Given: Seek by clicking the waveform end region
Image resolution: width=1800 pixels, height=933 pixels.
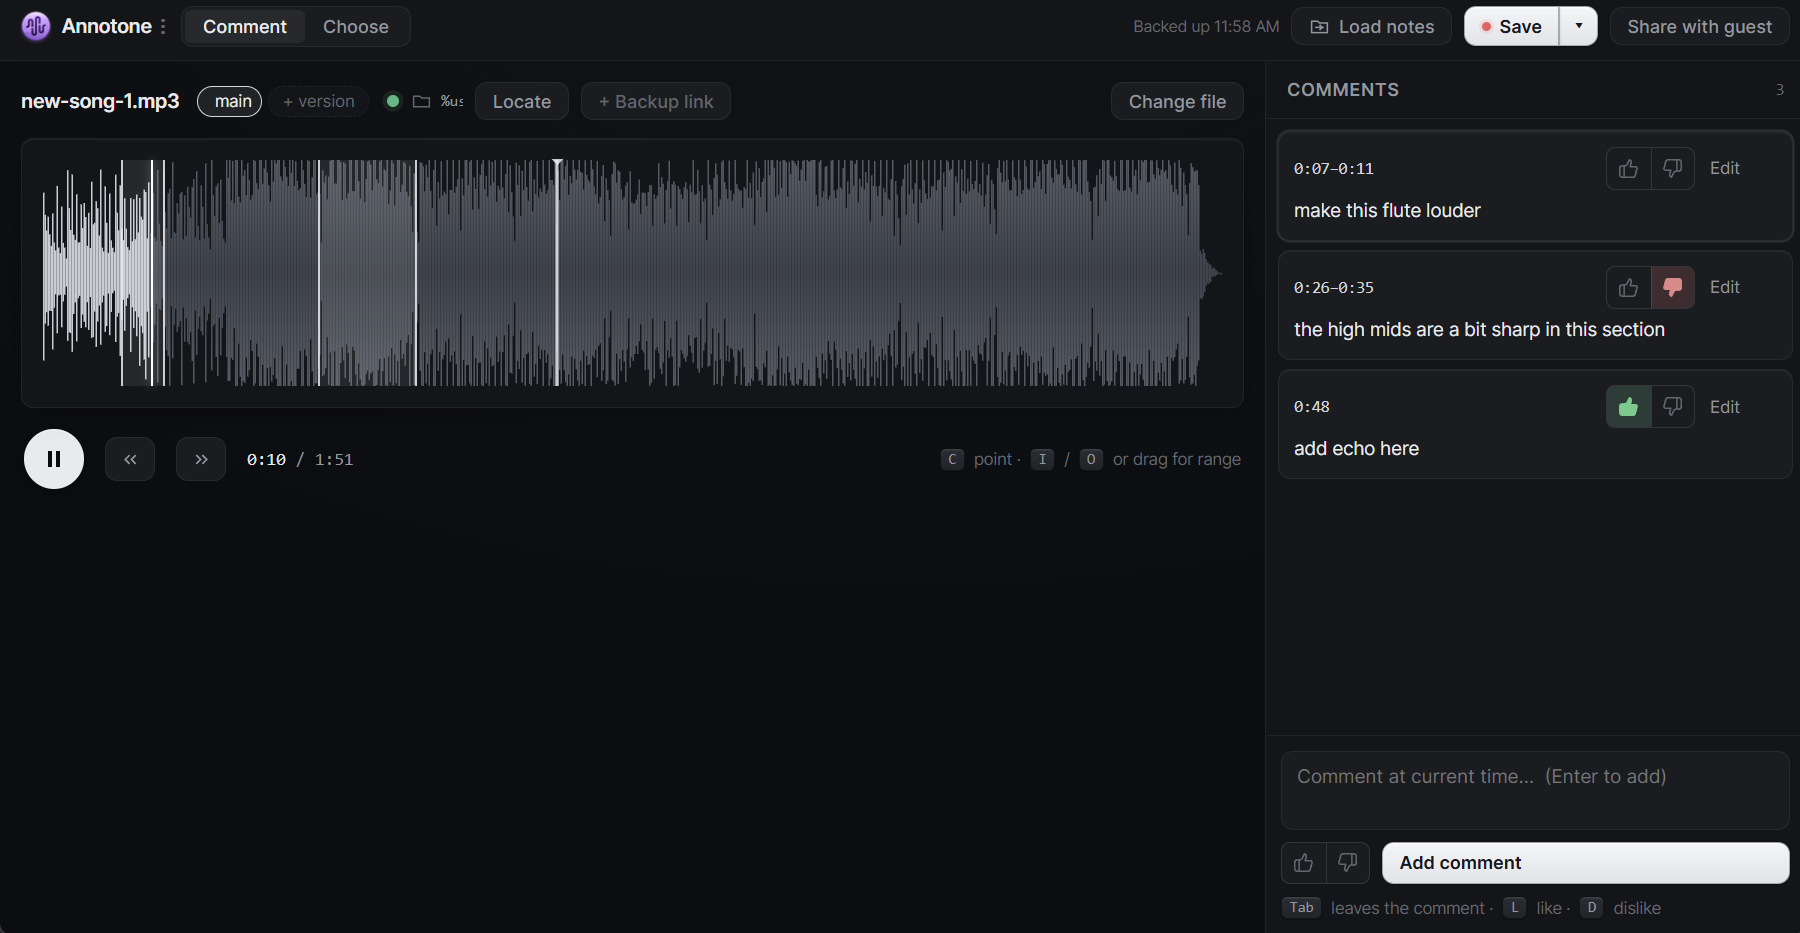Looking at the screenshot, I should coord(1210,272).
